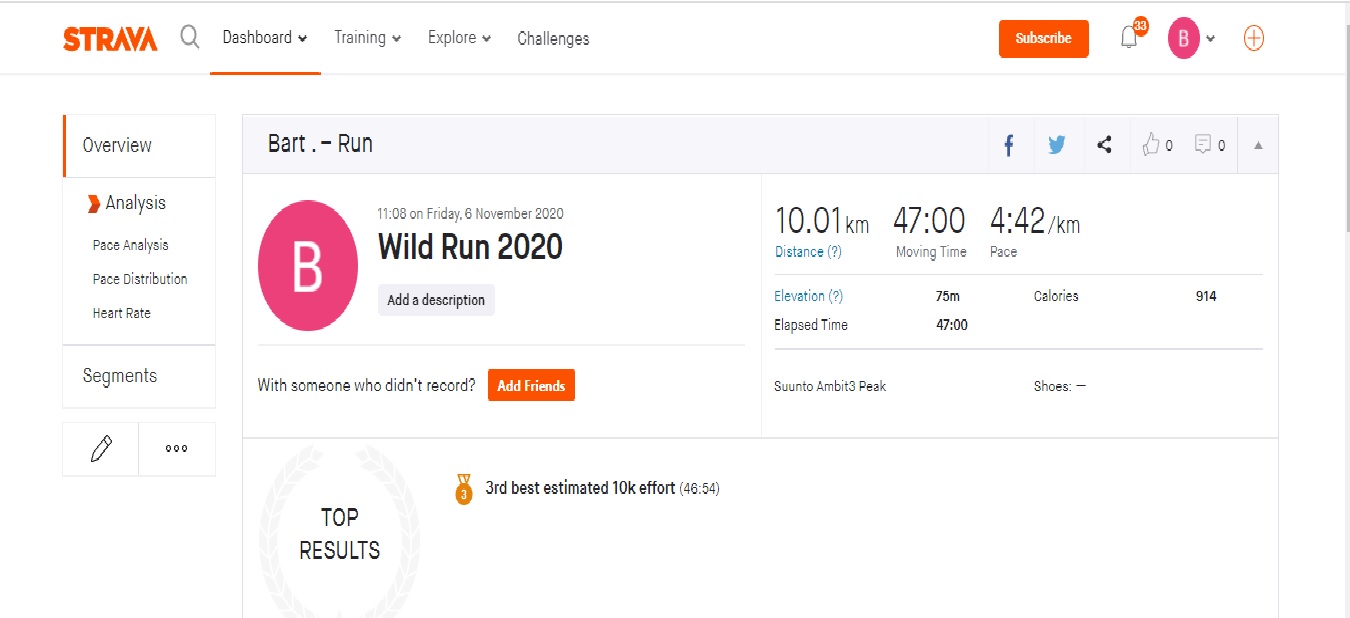Expand the Training dropdown menu
The height and width of the screenshot is (618, 1350).
[367, 38]
